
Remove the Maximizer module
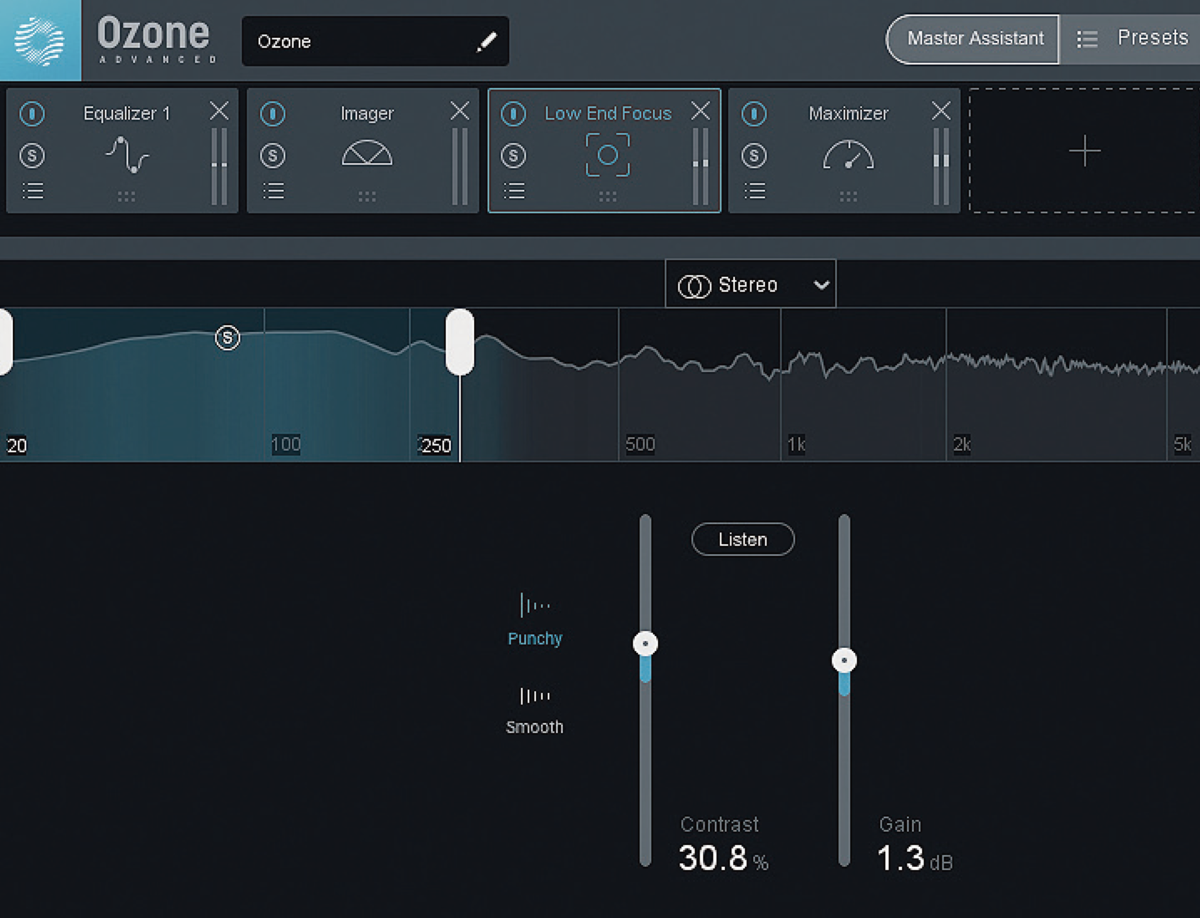click(941, 111)
